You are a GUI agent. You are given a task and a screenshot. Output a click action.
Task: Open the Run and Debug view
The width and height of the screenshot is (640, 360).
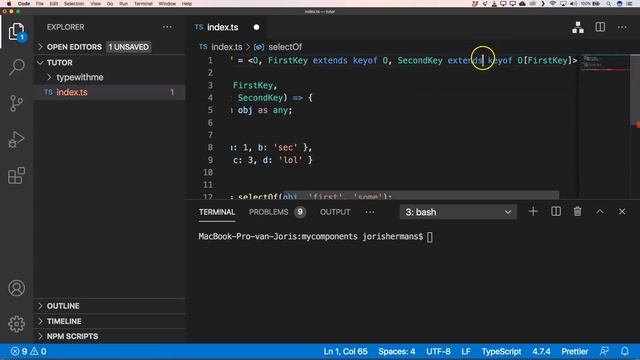16,139
